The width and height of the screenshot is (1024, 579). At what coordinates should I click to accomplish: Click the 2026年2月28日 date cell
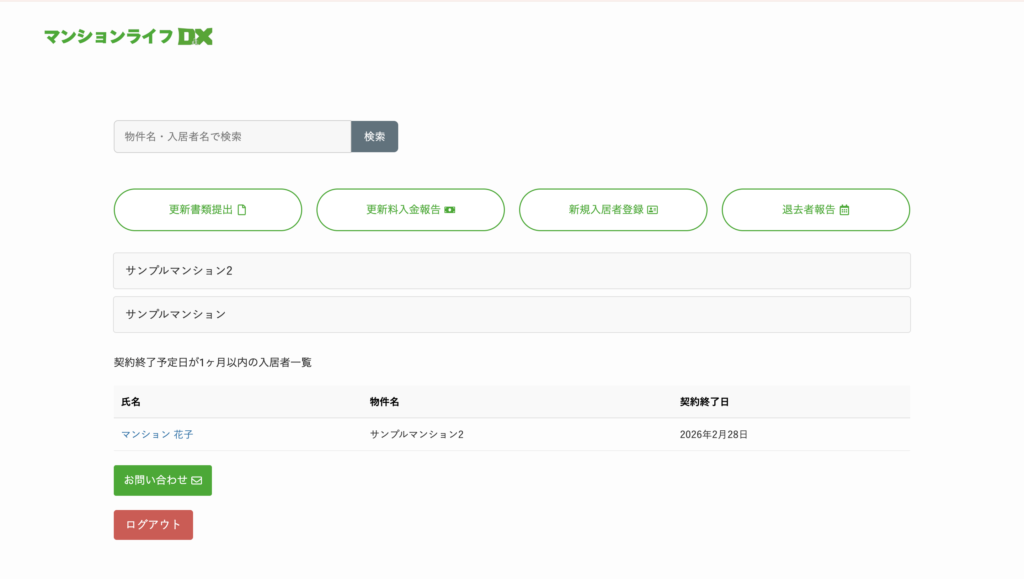713,435
